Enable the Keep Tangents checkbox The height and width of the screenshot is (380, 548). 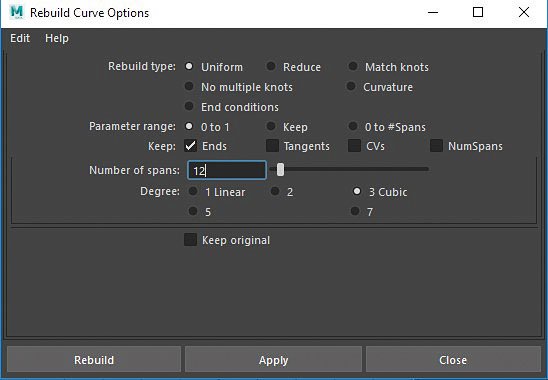(x=272, y=146)
